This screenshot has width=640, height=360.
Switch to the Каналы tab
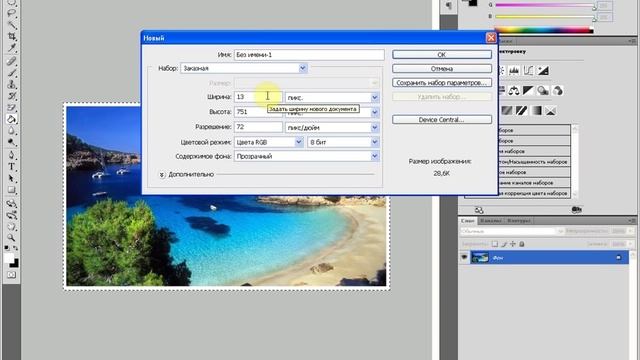click(x=491, y=220)
